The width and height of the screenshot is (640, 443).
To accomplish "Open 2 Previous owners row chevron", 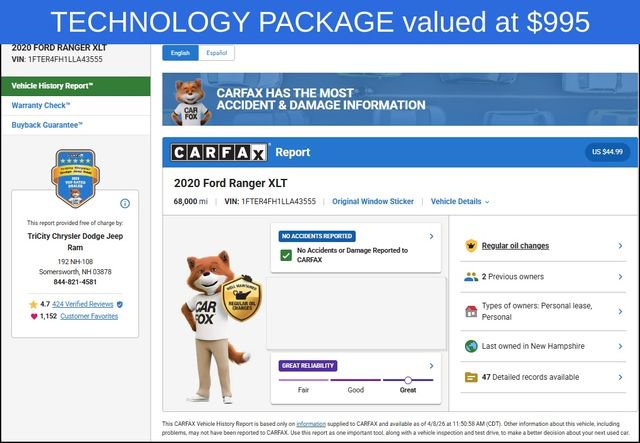I will pos(620,277).
